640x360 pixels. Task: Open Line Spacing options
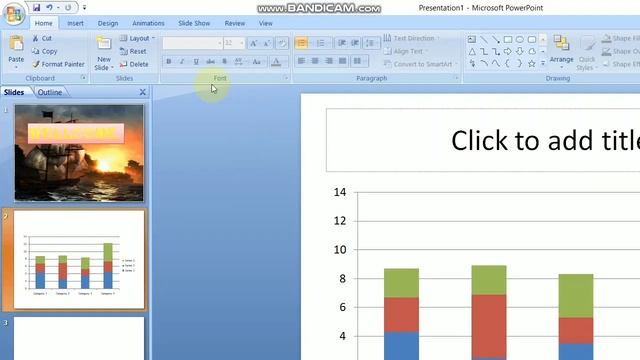(370, 43)
